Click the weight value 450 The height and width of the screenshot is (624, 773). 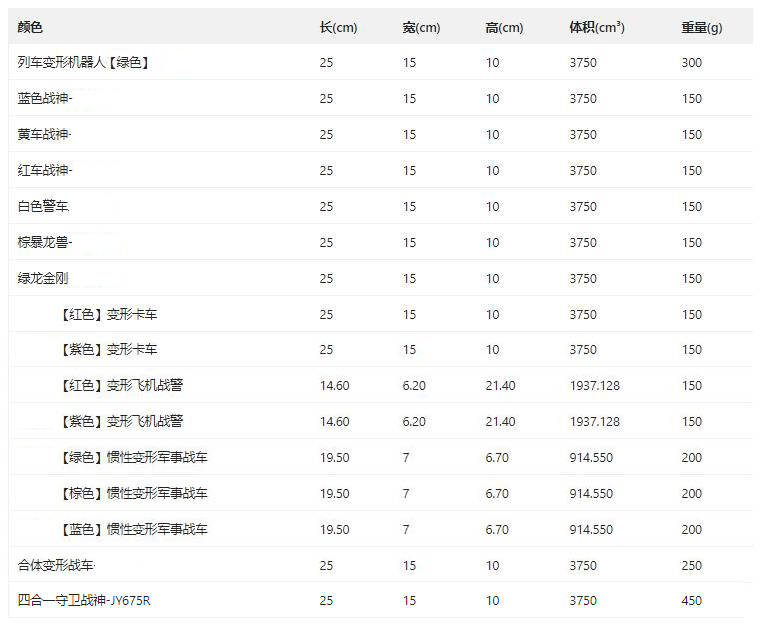tap(692, 602)
